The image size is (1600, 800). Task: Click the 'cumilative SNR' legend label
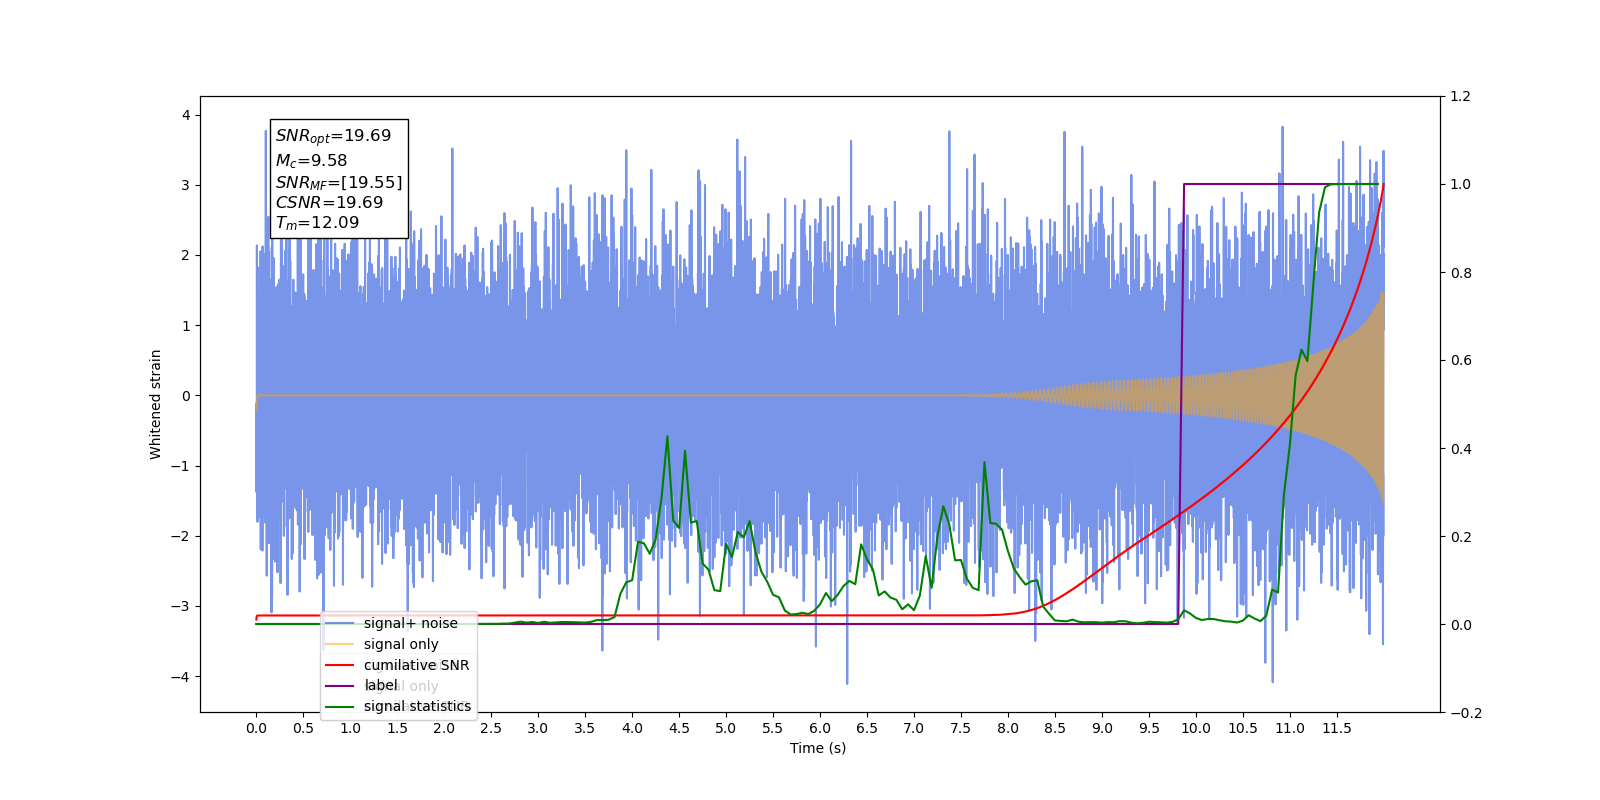(416, 665)
